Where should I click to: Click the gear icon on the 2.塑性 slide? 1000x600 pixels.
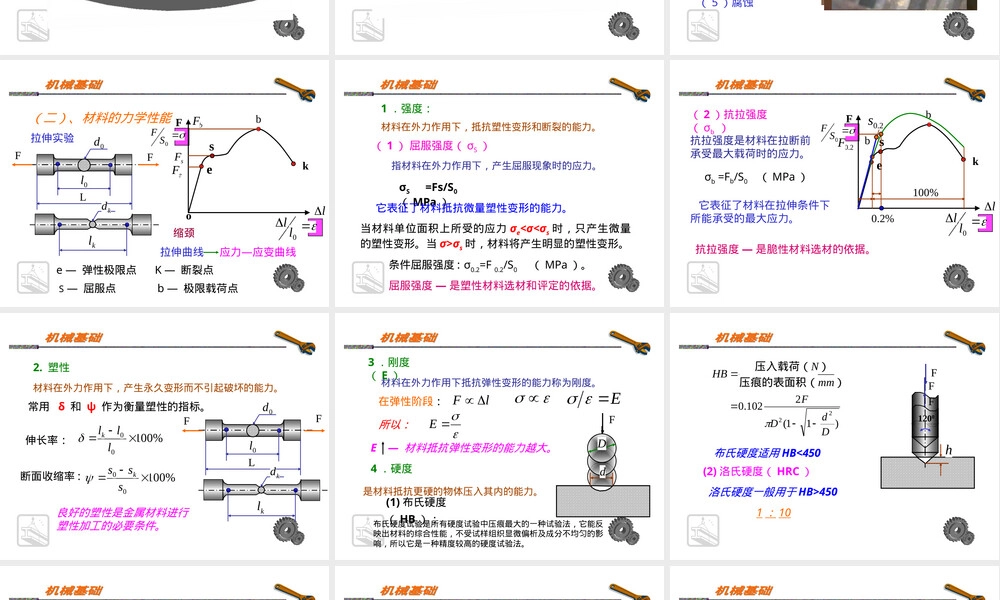click(x=289, y=530)
